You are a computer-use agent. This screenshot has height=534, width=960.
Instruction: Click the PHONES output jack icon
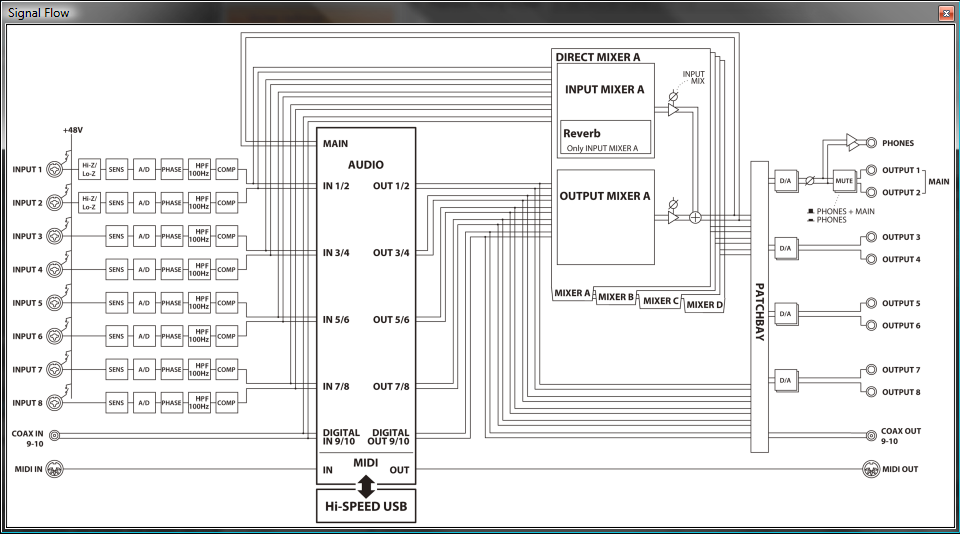(x=872, y=143)
